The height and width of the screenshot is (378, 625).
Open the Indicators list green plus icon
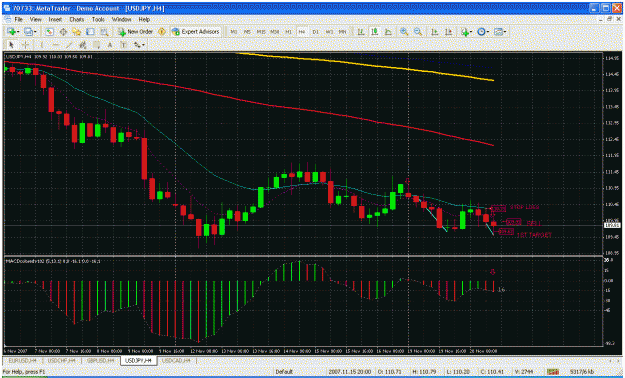464,32
